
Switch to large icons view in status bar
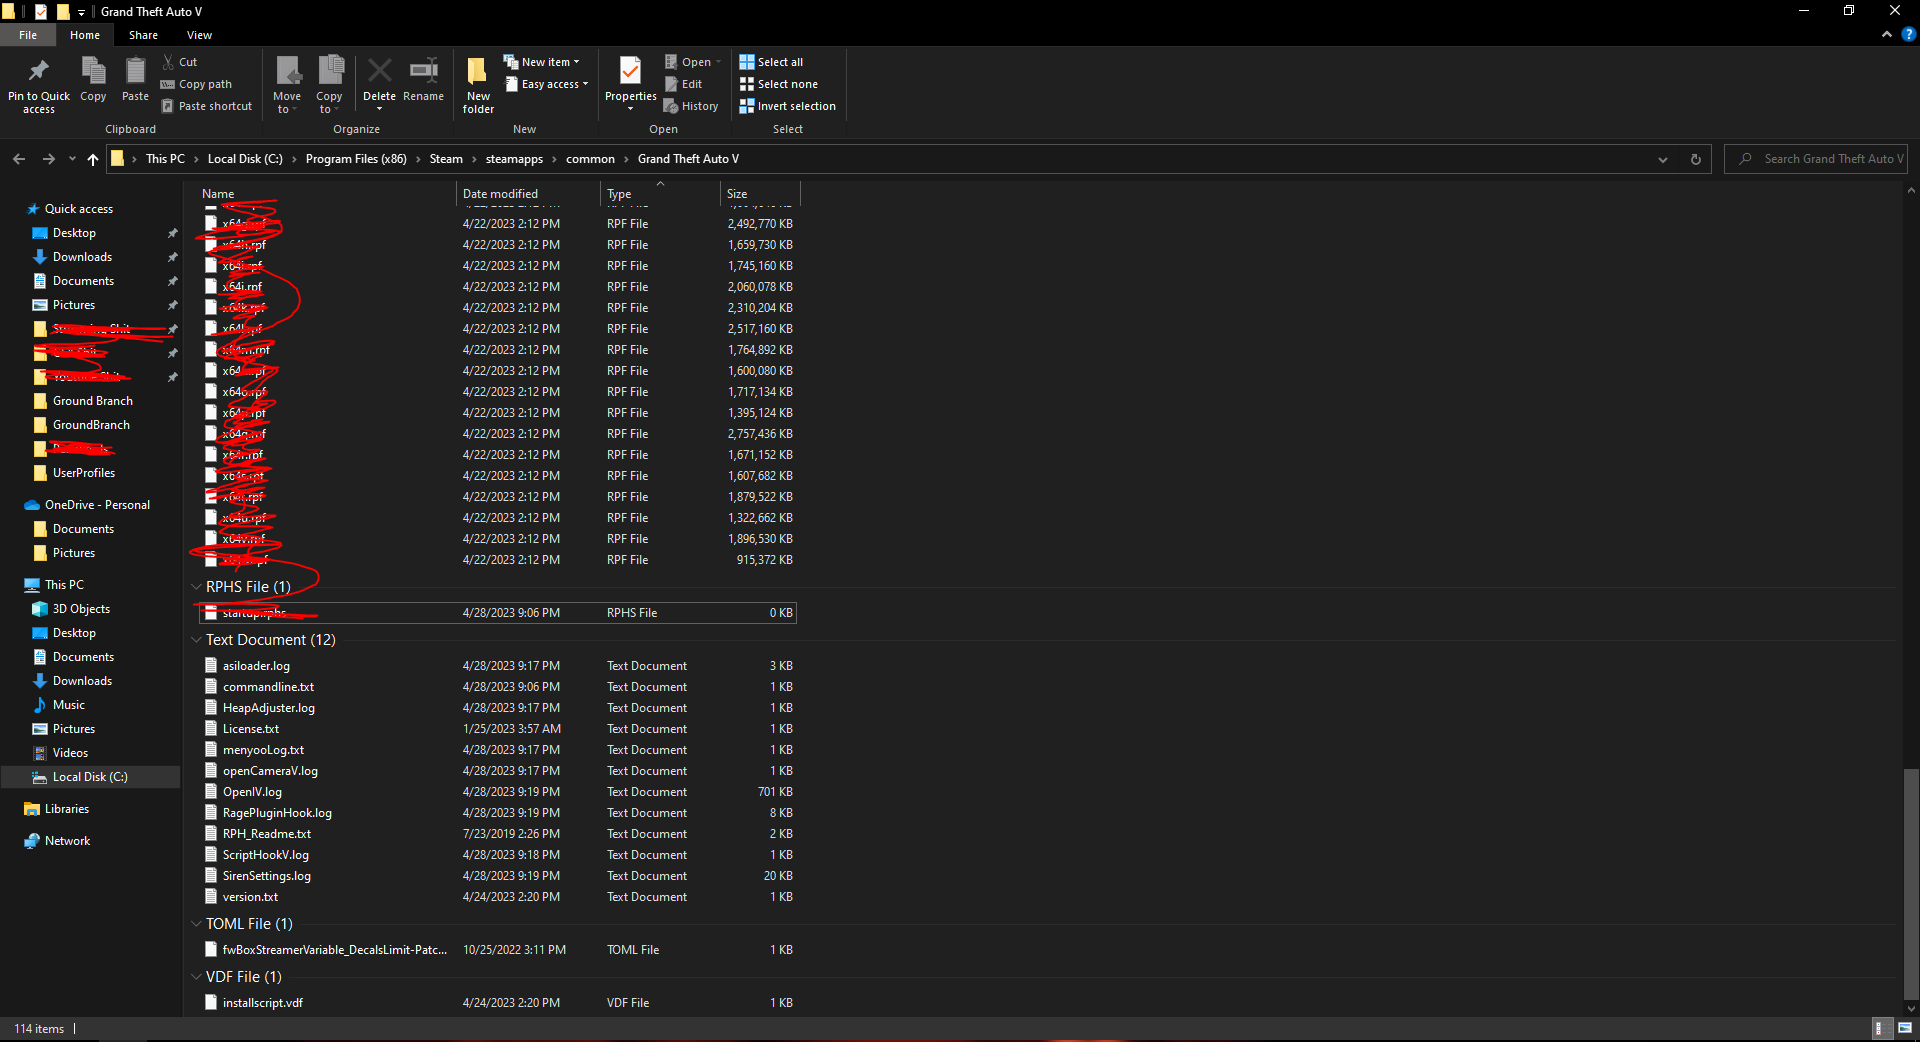1904,1028
